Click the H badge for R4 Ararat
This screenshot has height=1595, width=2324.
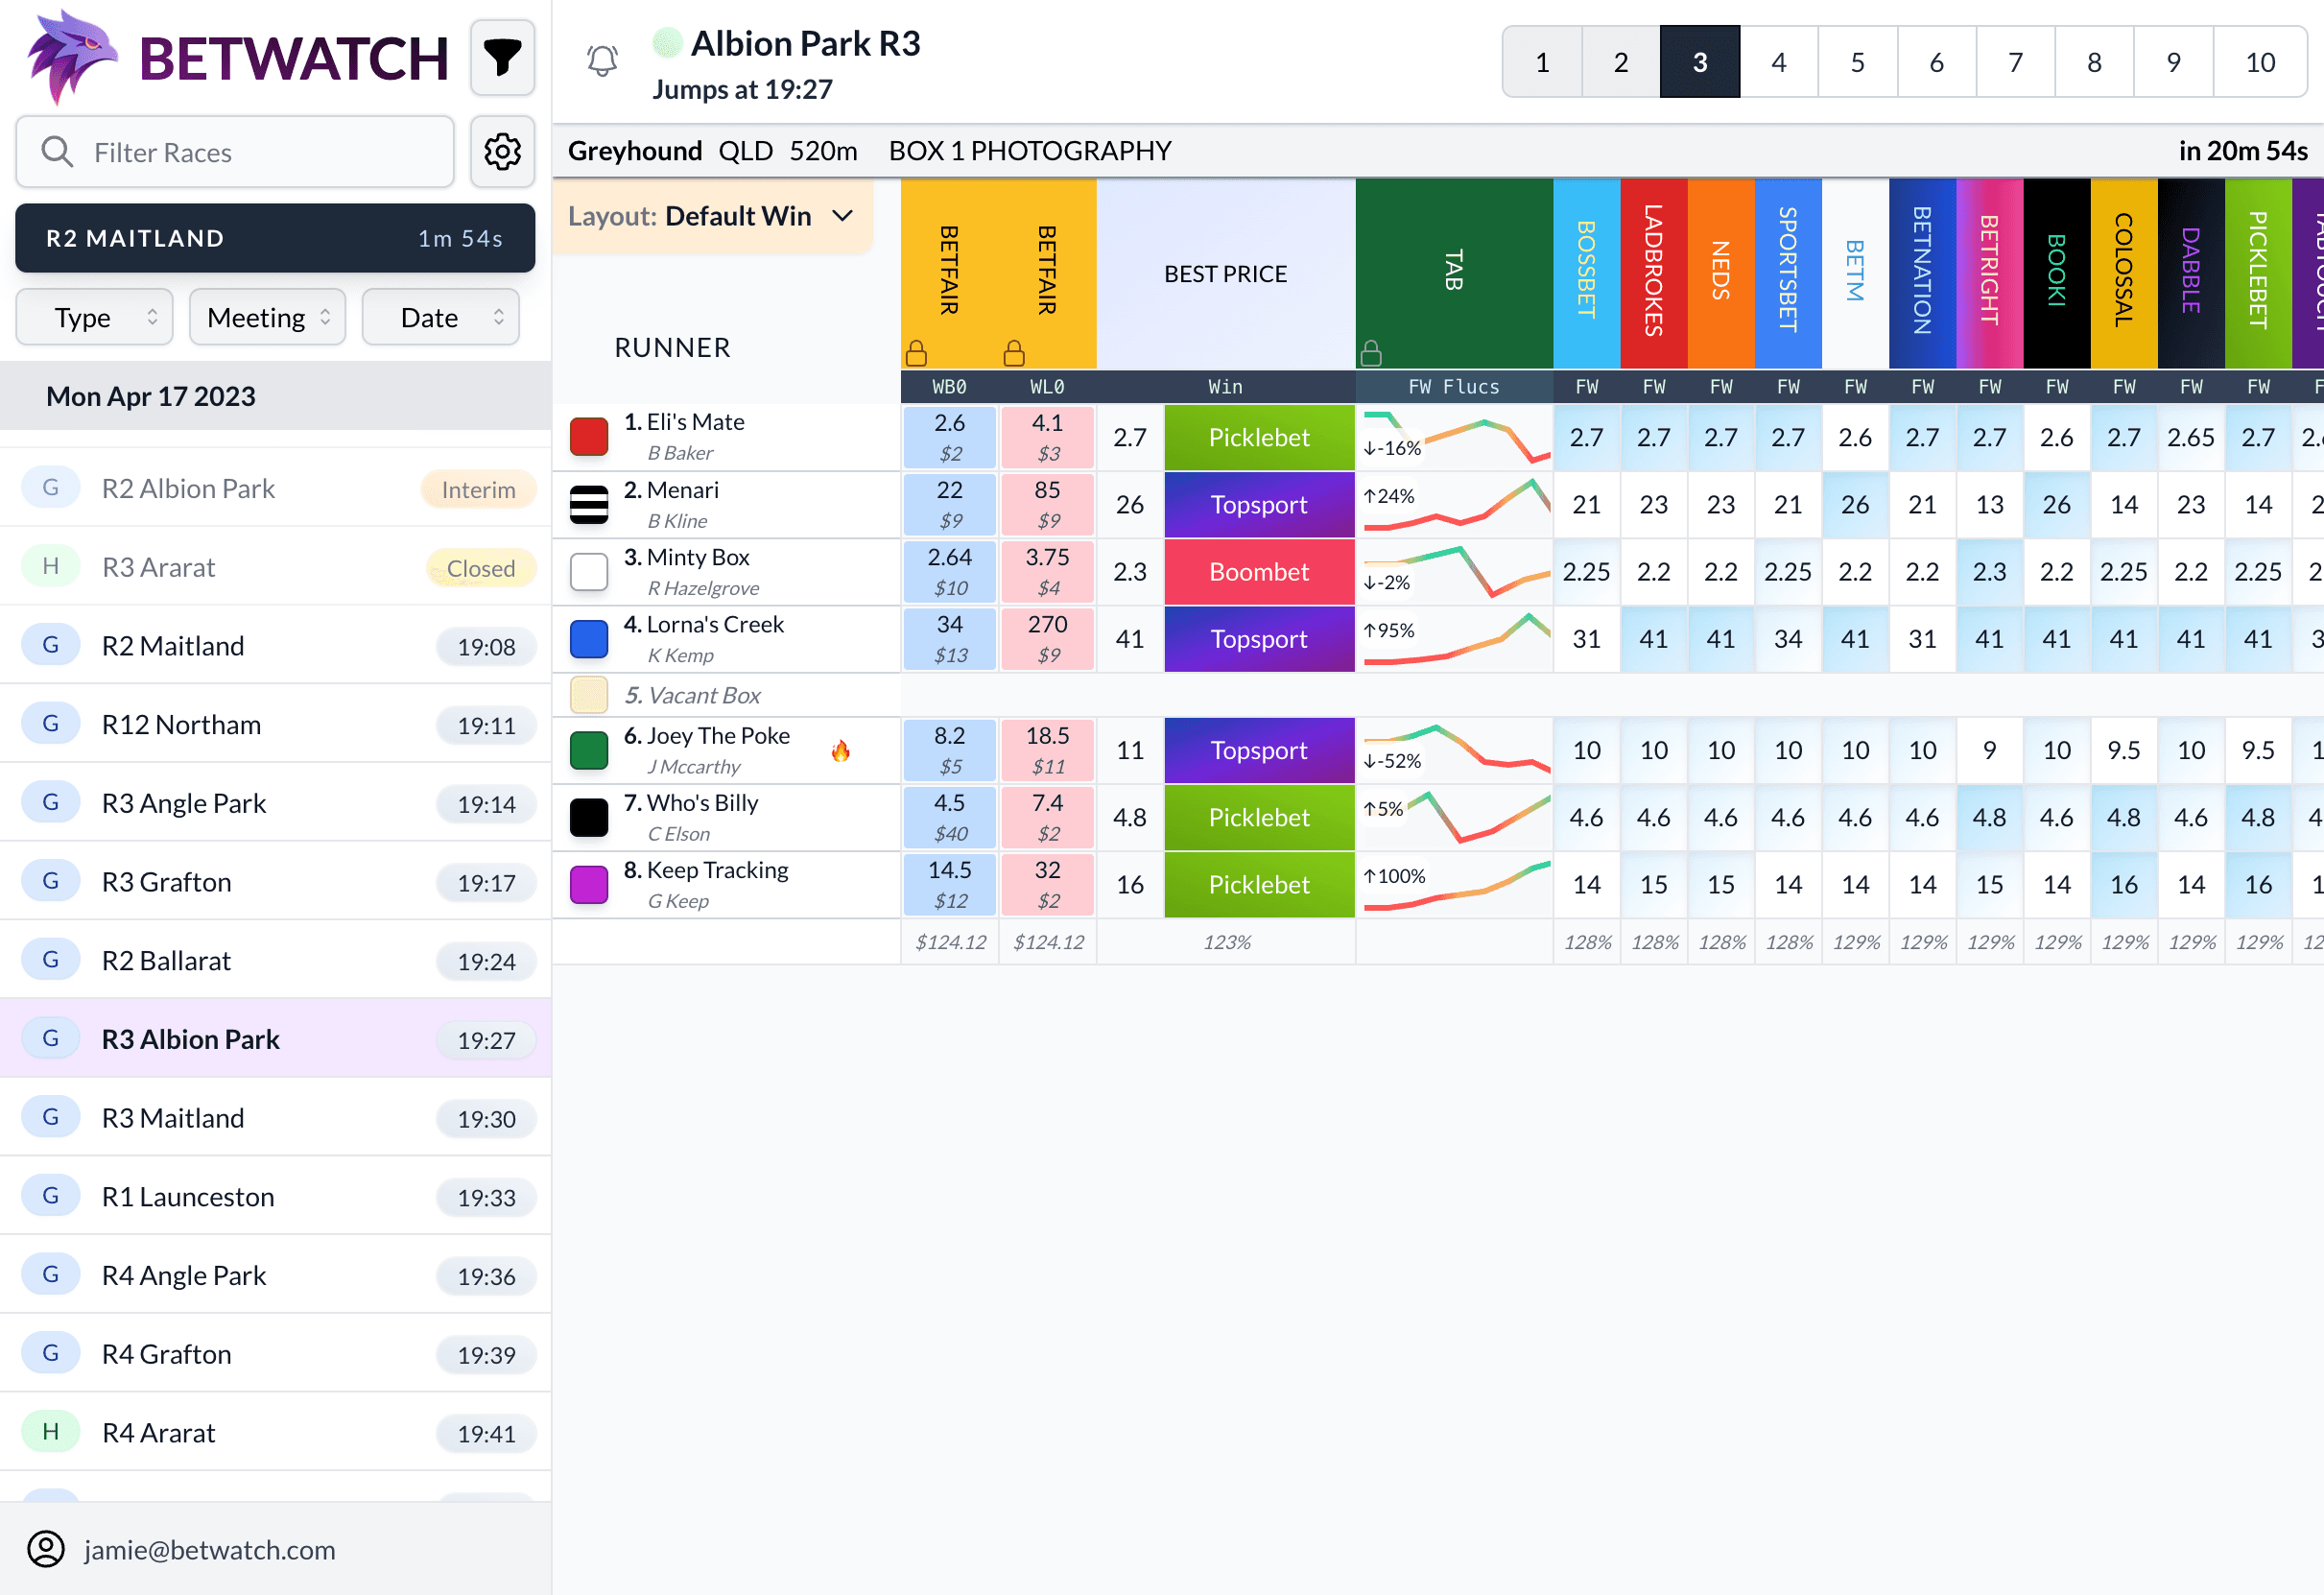point(51,1433)
